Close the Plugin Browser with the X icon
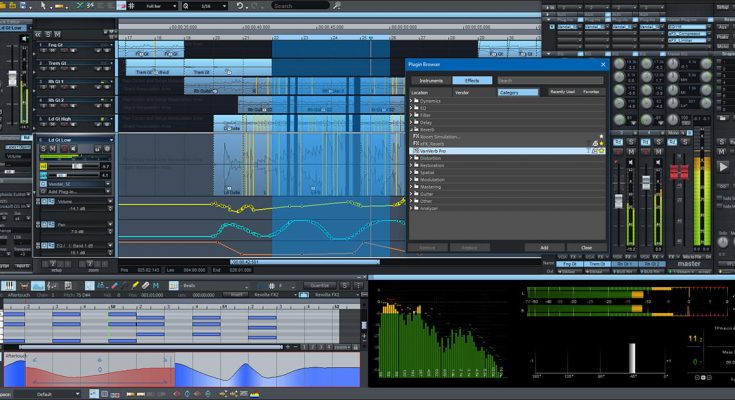735x400 pixels. 602,65
